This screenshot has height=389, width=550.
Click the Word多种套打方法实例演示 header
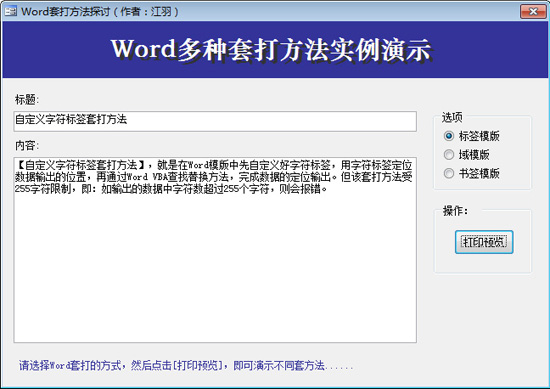point(271,50)
